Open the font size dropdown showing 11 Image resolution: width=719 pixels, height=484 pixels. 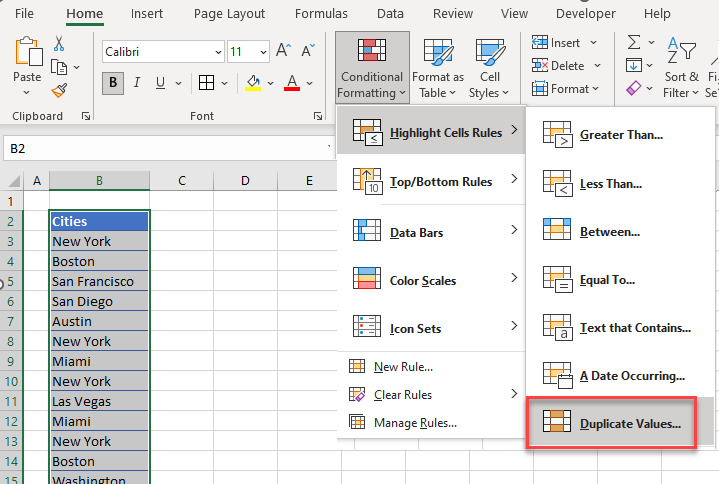(247, 51)
